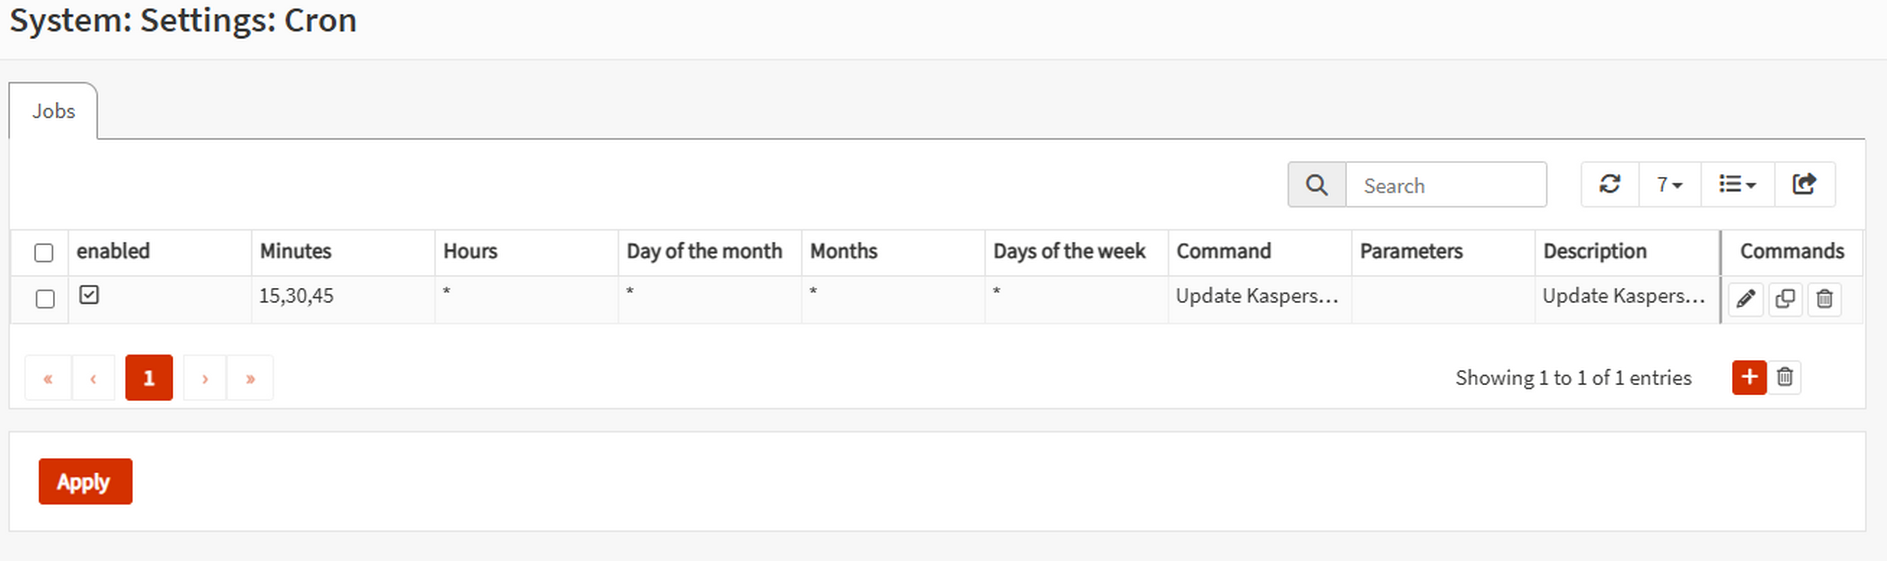Go to the first page with «
This screenshot has width=1887, height=561.
[48, 378]
